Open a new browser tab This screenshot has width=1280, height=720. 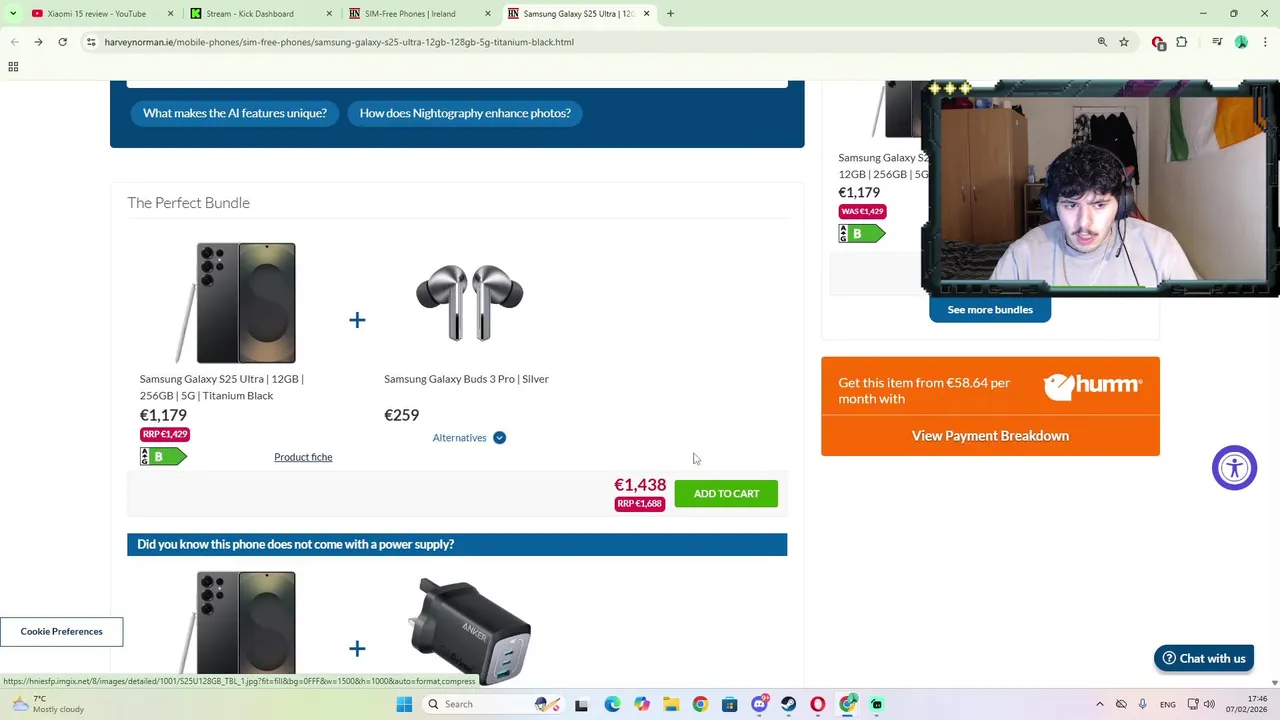pos(670,13)
